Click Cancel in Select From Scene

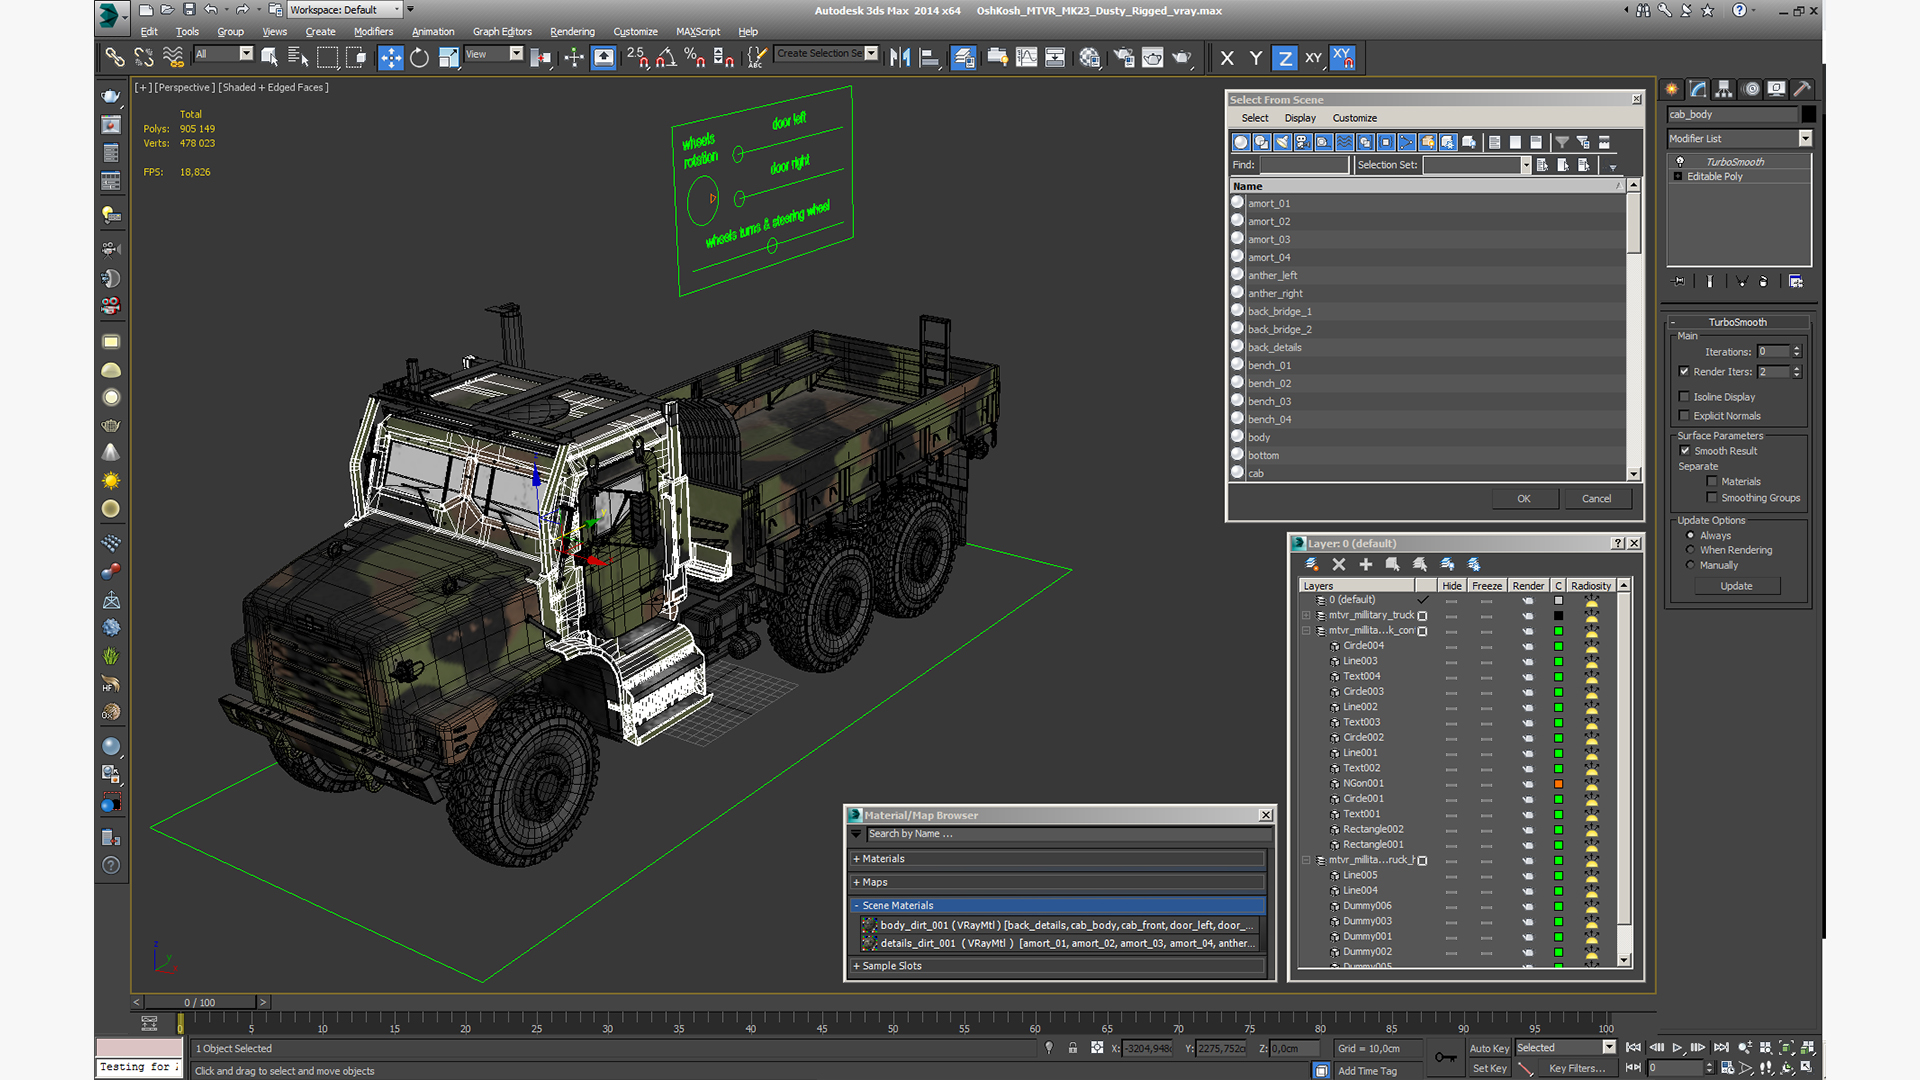1597,499
